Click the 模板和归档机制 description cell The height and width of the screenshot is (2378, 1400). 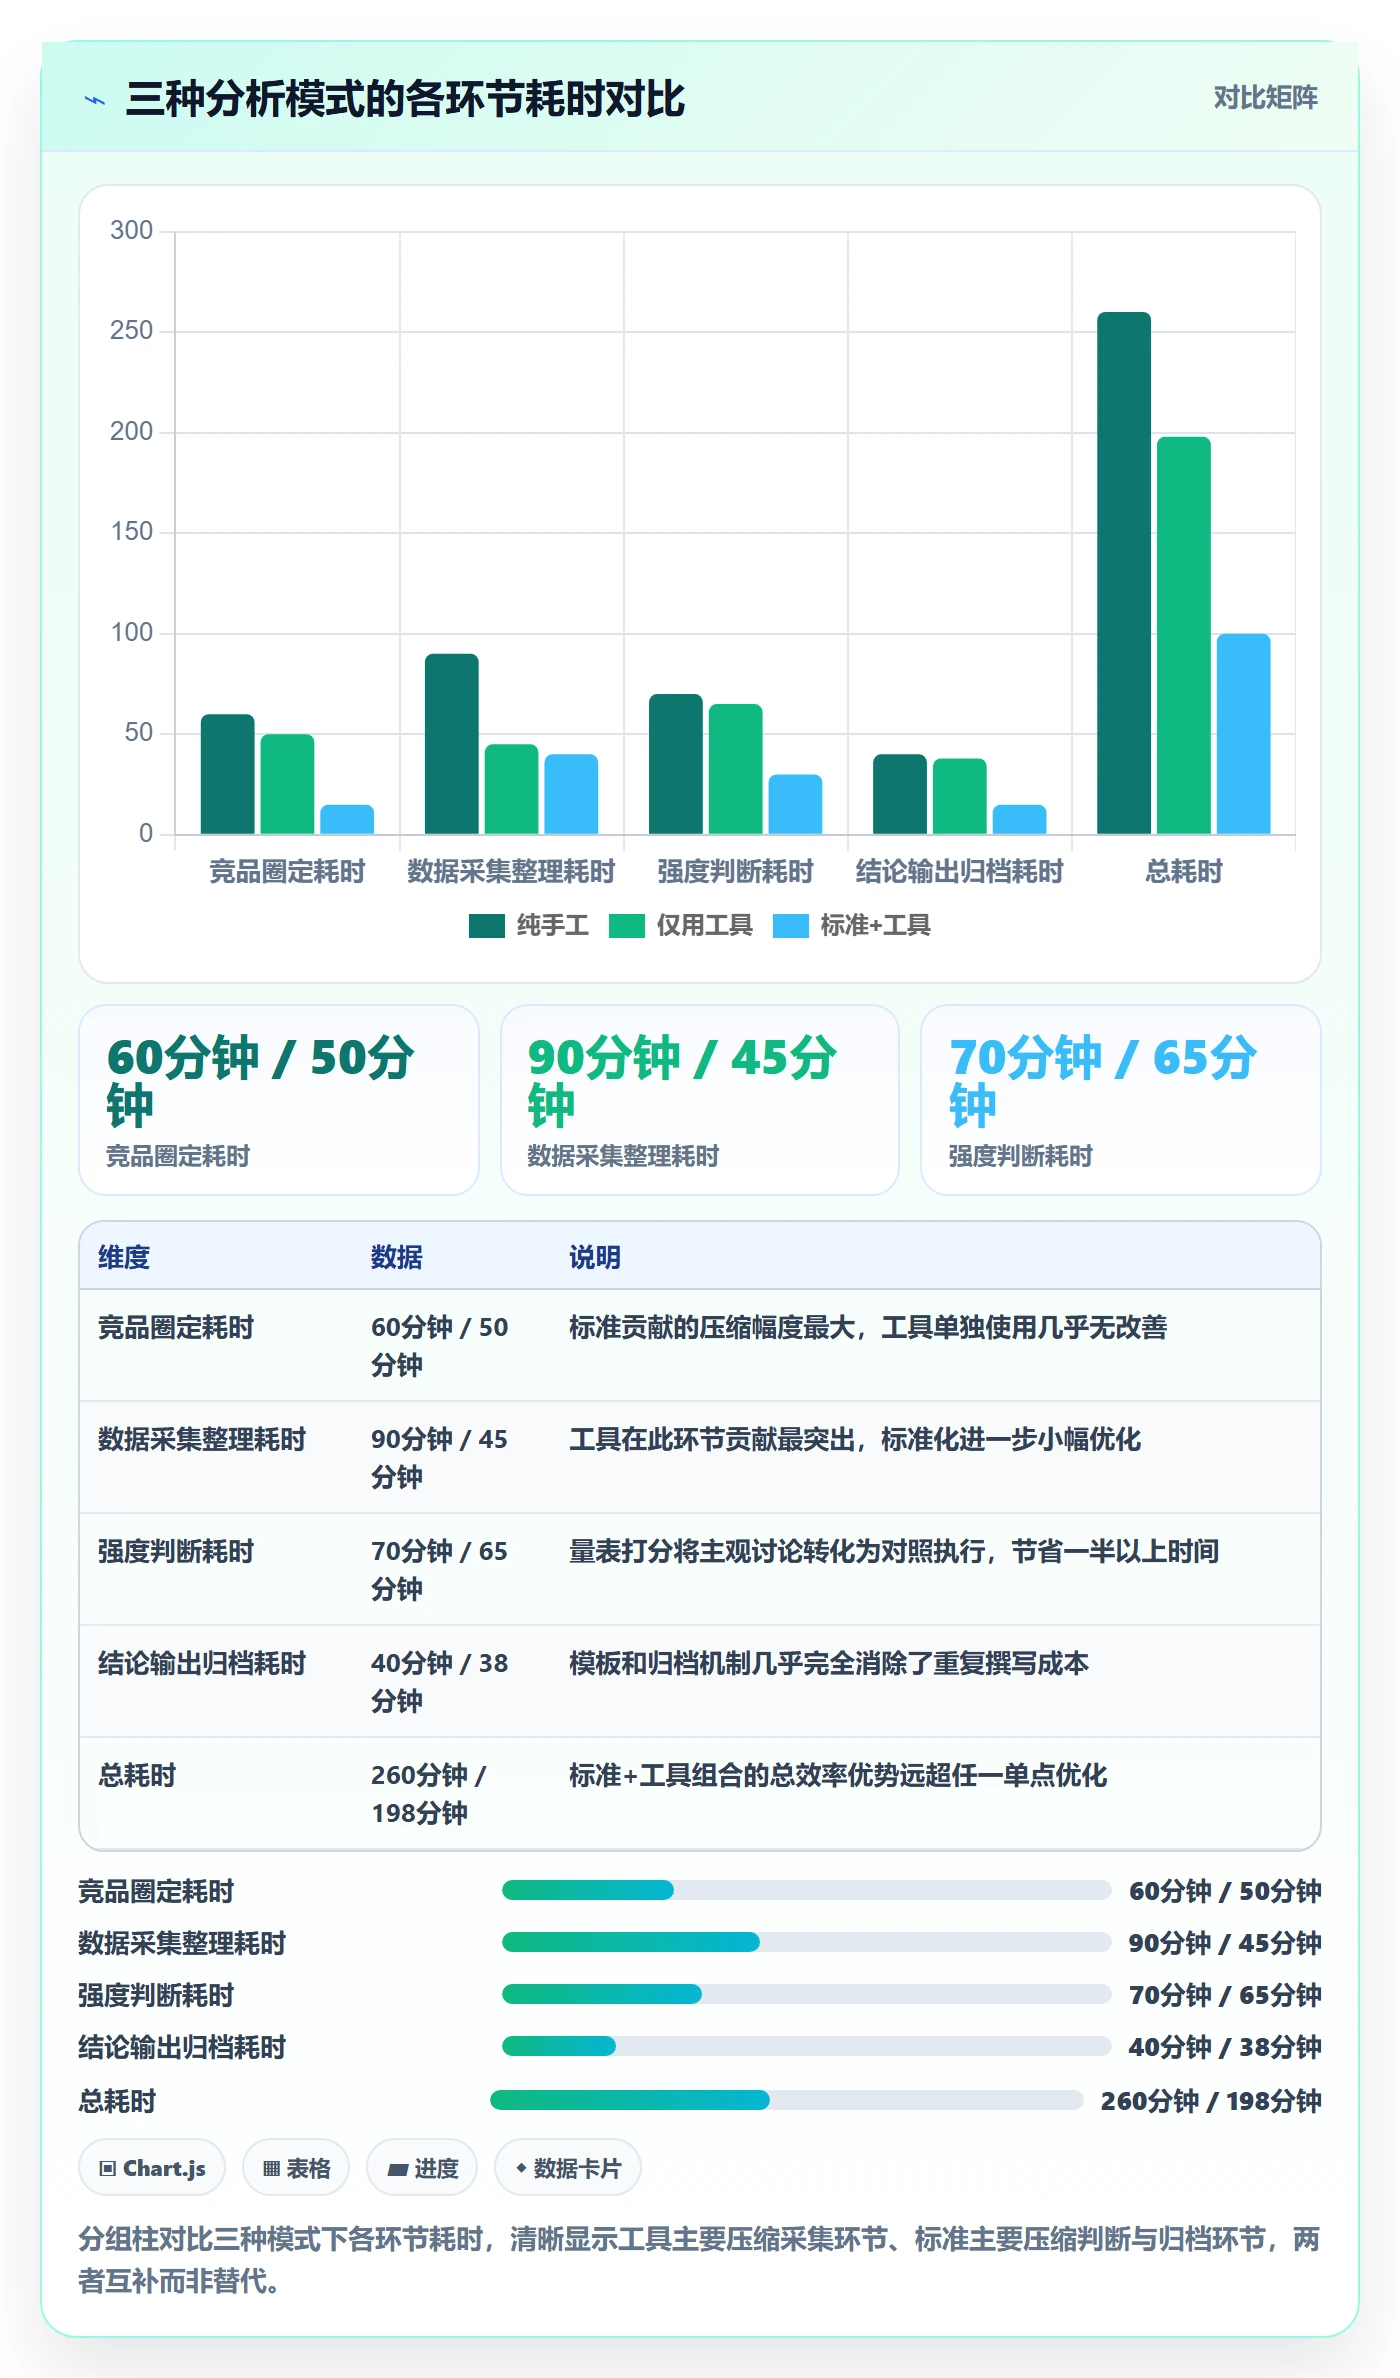[829, 1663]
